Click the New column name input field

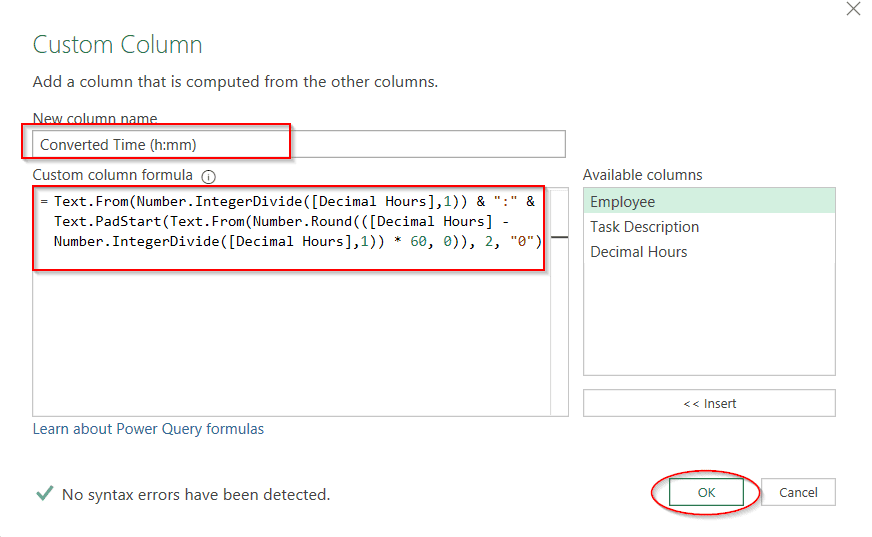pyautogui.click(x=299, y=145)
